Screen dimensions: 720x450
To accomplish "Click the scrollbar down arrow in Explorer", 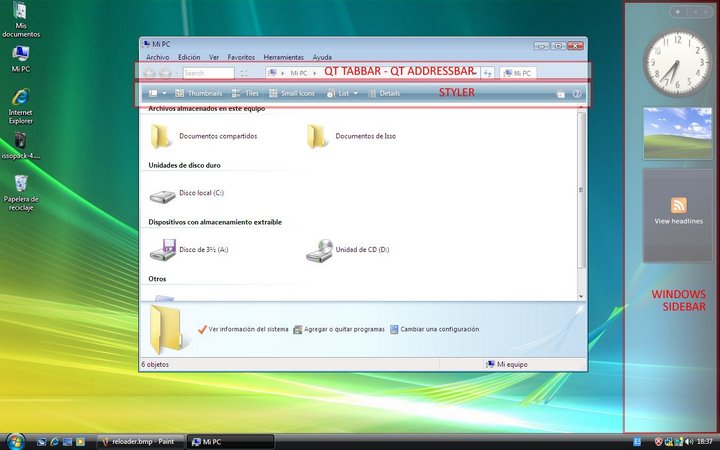I will (581, 297).
